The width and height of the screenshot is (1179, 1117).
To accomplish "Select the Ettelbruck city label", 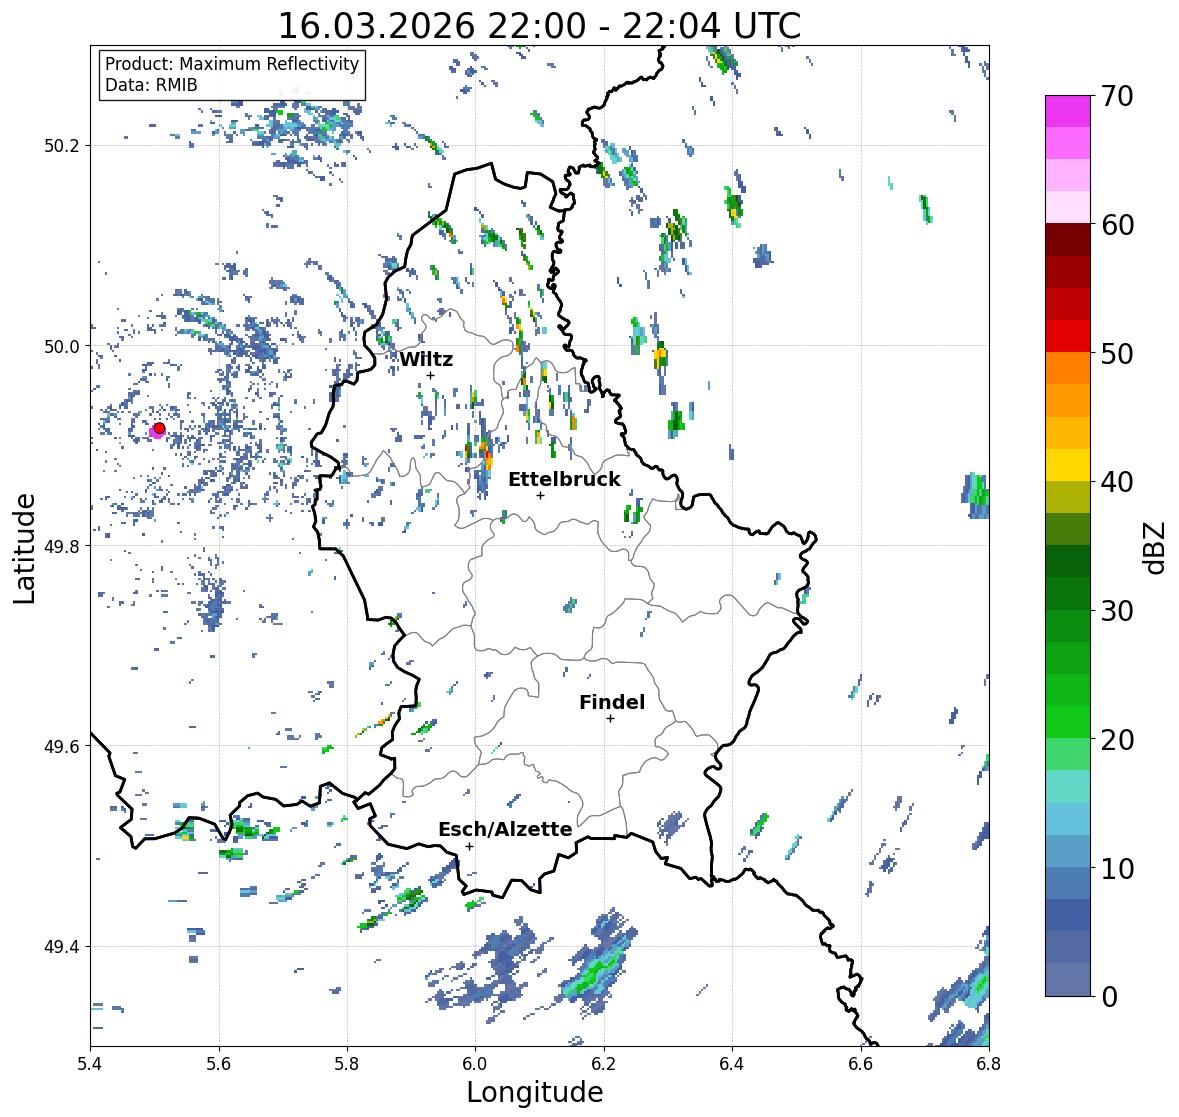I will click(564, 479).
